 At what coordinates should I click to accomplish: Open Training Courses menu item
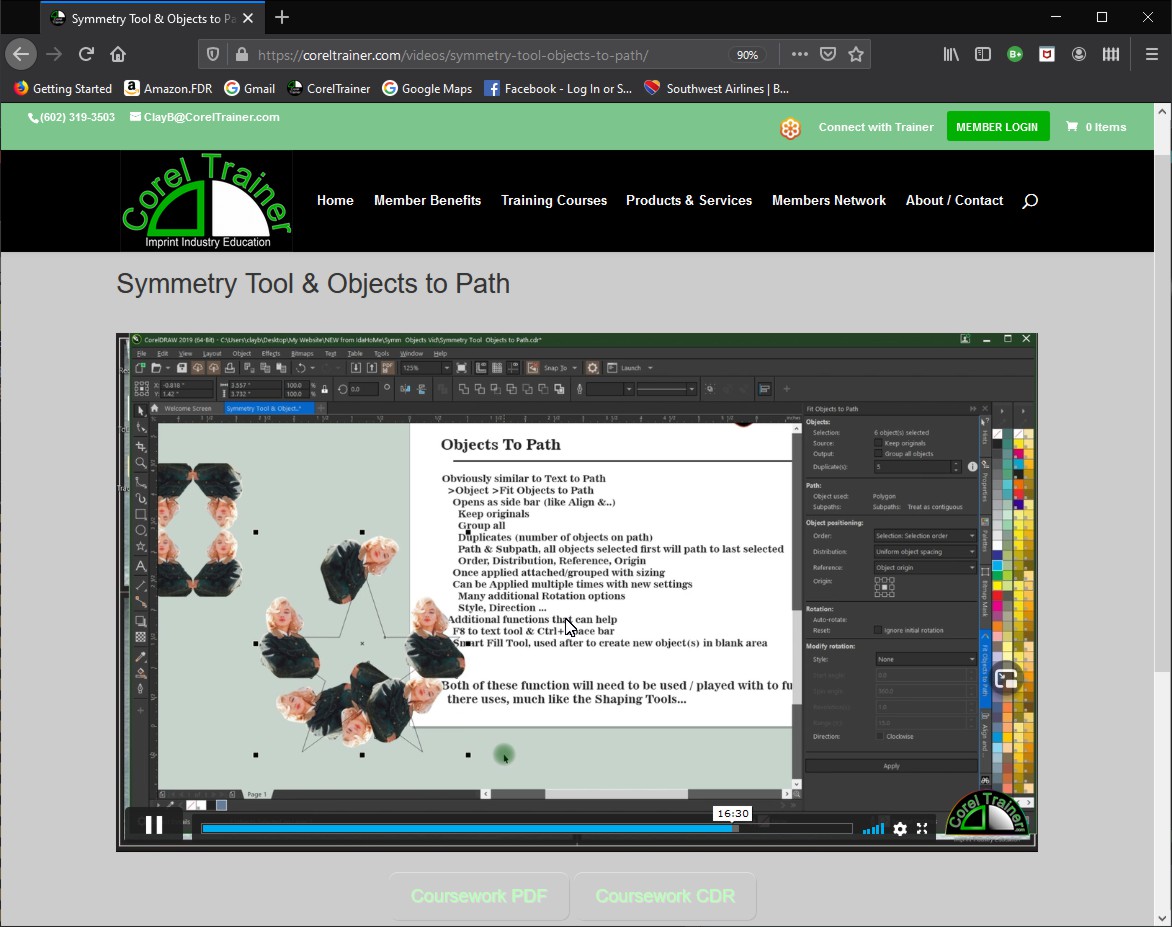coord(554,200)
